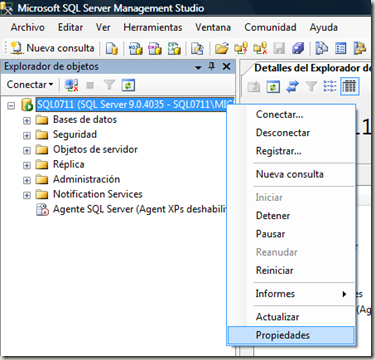
Task: Open the Herramientas menu
Action: (153, 27)
